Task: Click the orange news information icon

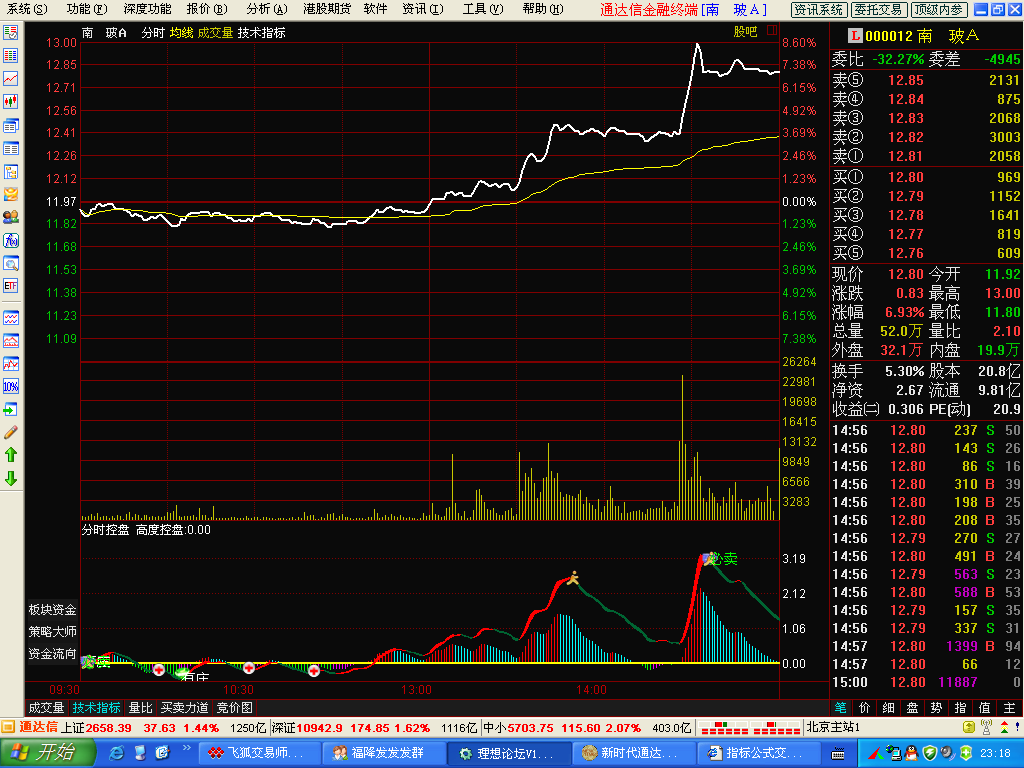Action: point(10,194)
